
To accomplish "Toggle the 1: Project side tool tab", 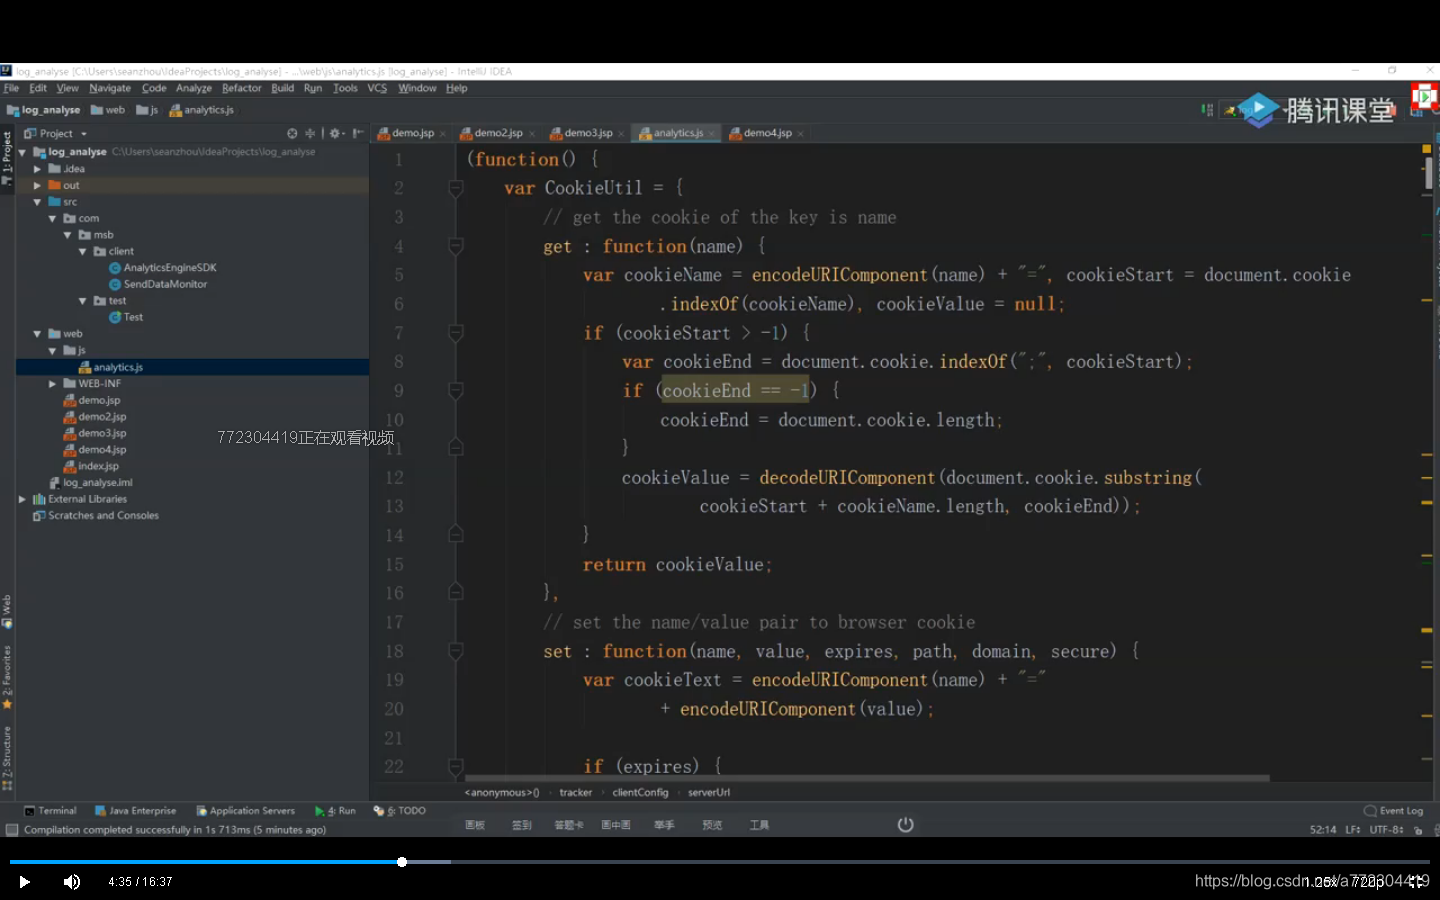I will [x=7, y=158].
